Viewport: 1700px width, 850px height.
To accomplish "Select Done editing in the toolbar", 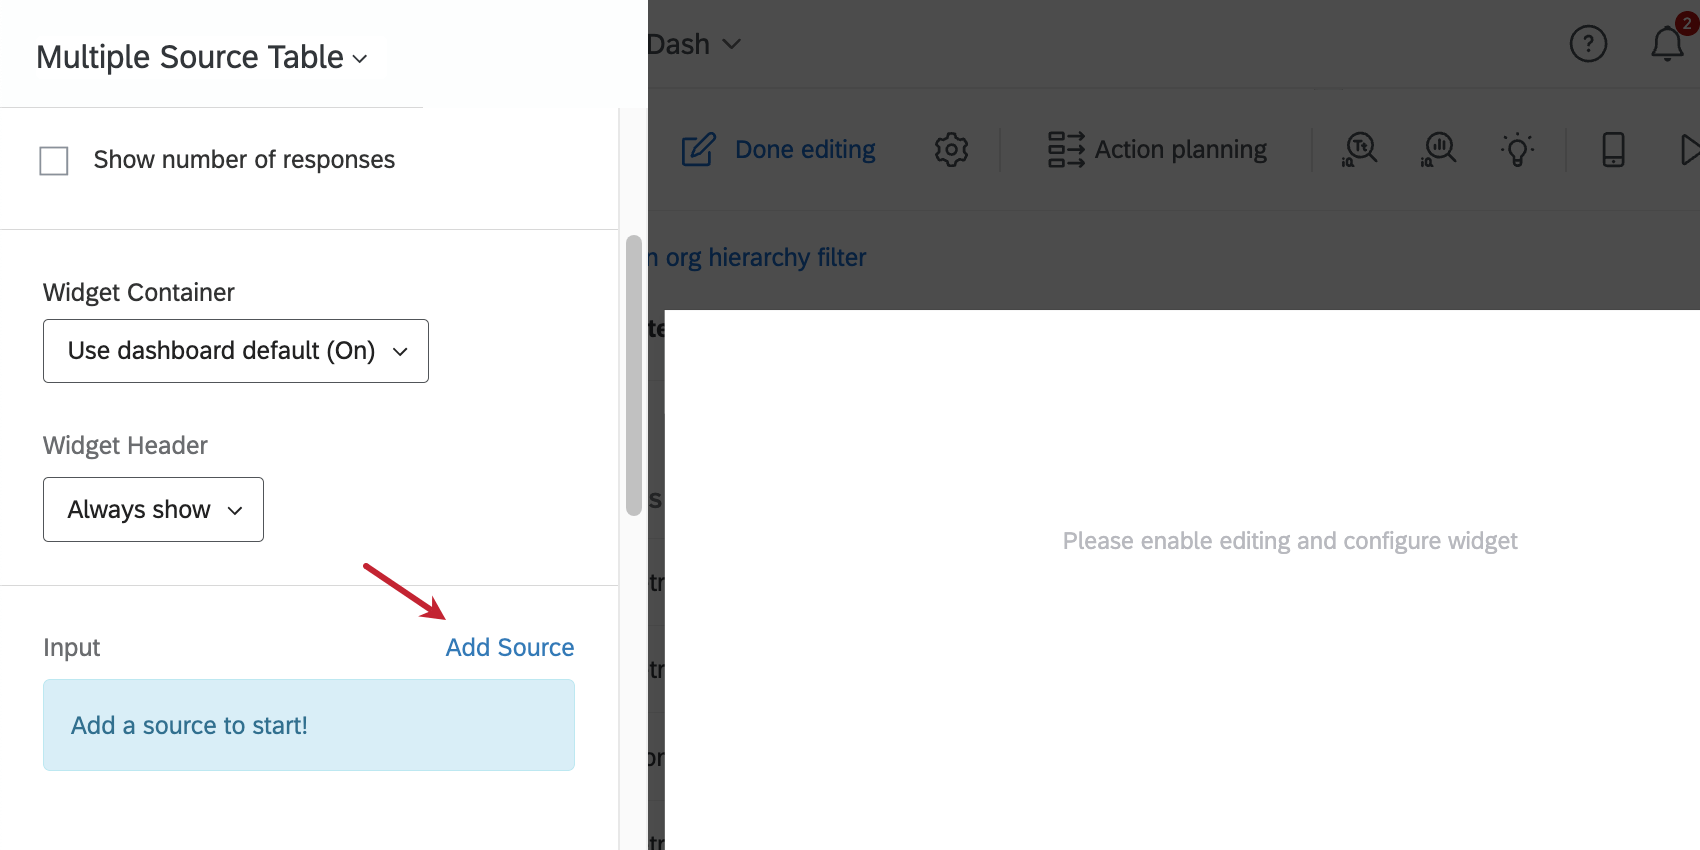I will click(804, 148).
